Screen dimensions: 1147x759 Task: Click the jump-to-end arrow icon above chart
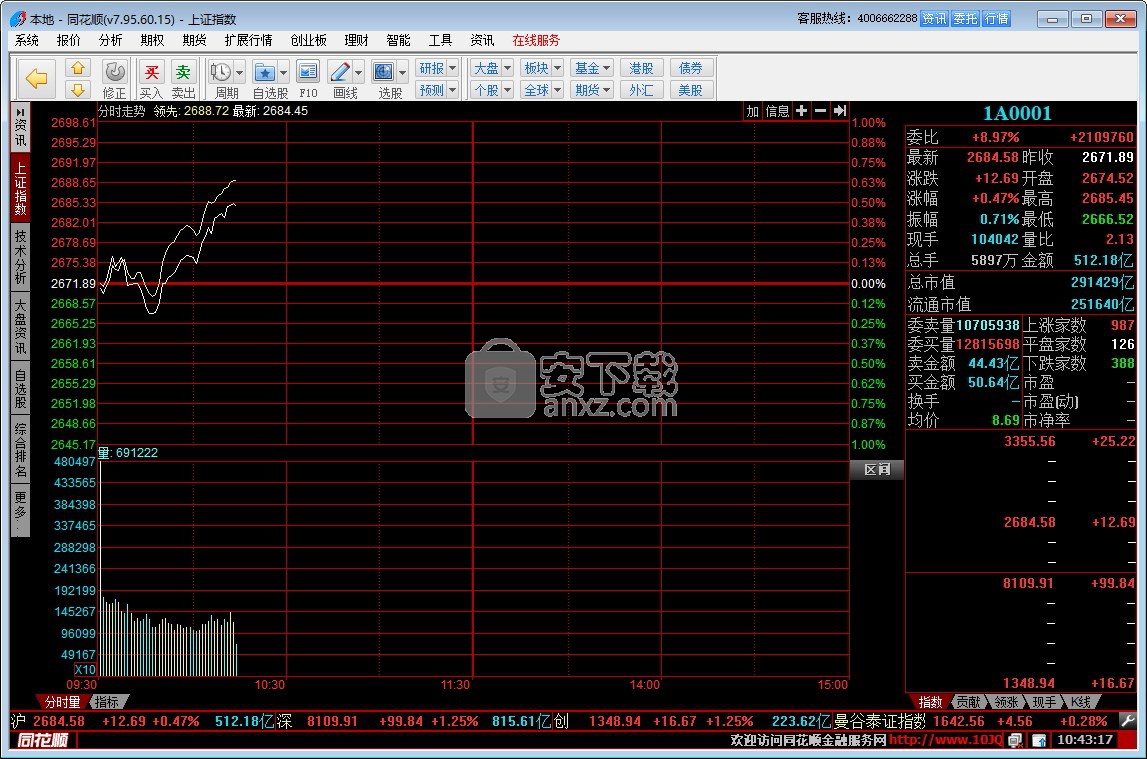(x=840, y=110)
